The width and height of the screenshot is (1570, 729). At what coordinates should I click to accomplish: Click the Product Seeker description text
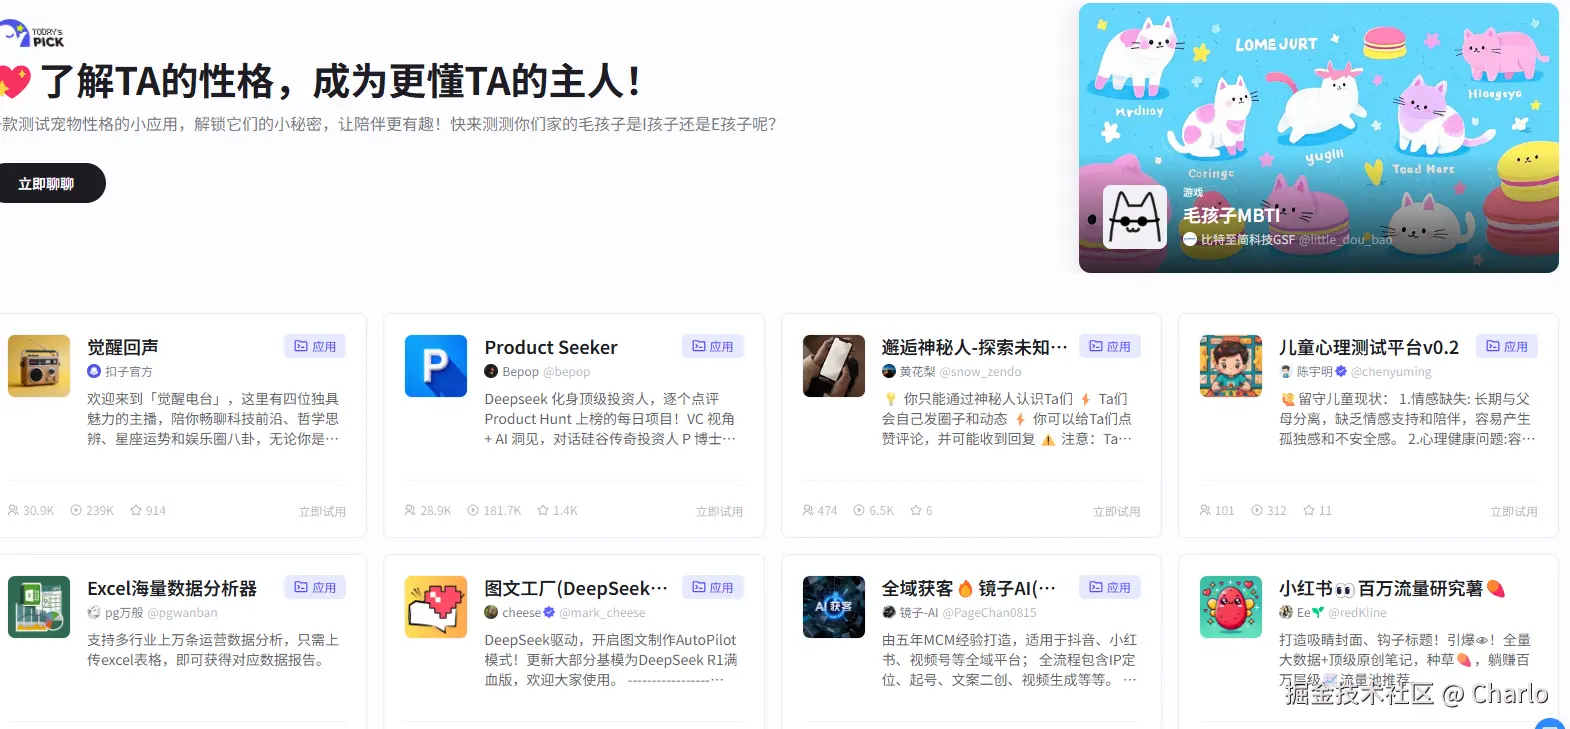pos(610,418)
